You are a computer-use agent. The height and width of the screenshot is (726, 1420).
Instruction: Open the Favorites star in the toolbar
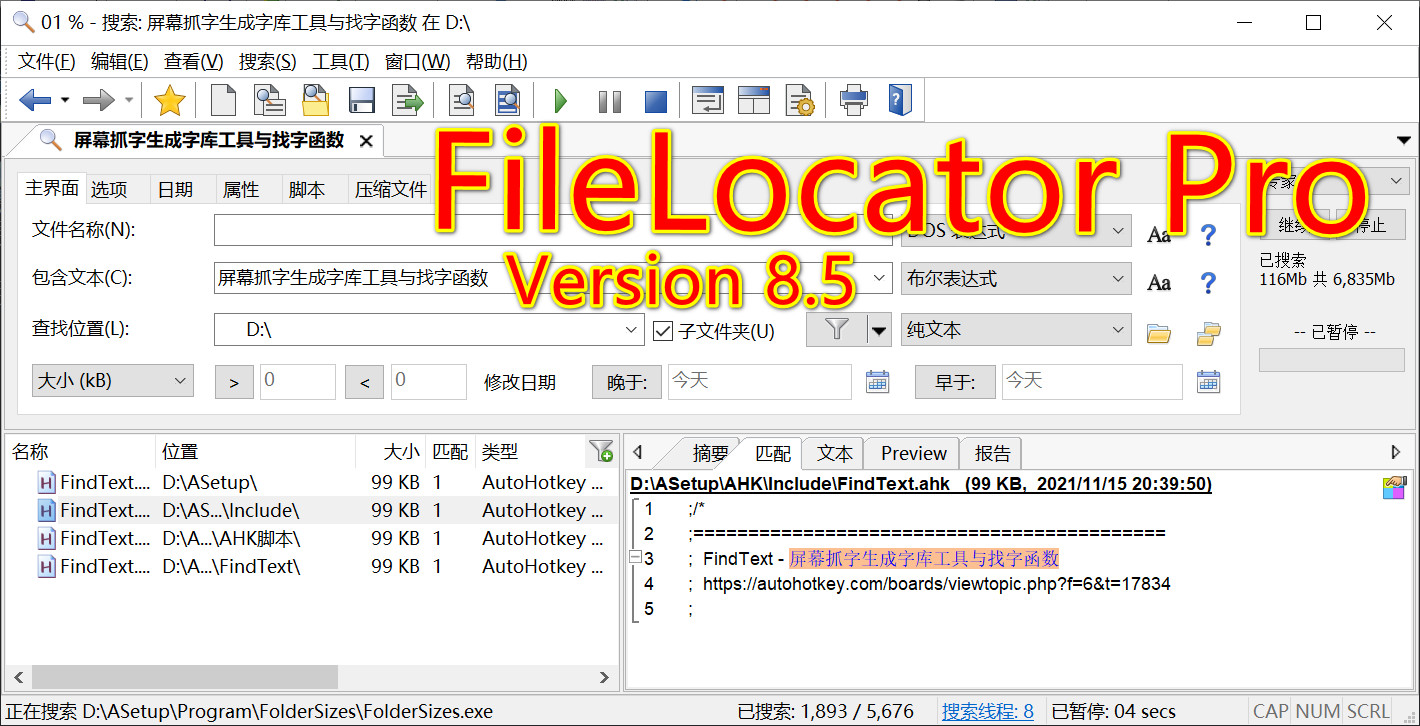pos(170,100)
